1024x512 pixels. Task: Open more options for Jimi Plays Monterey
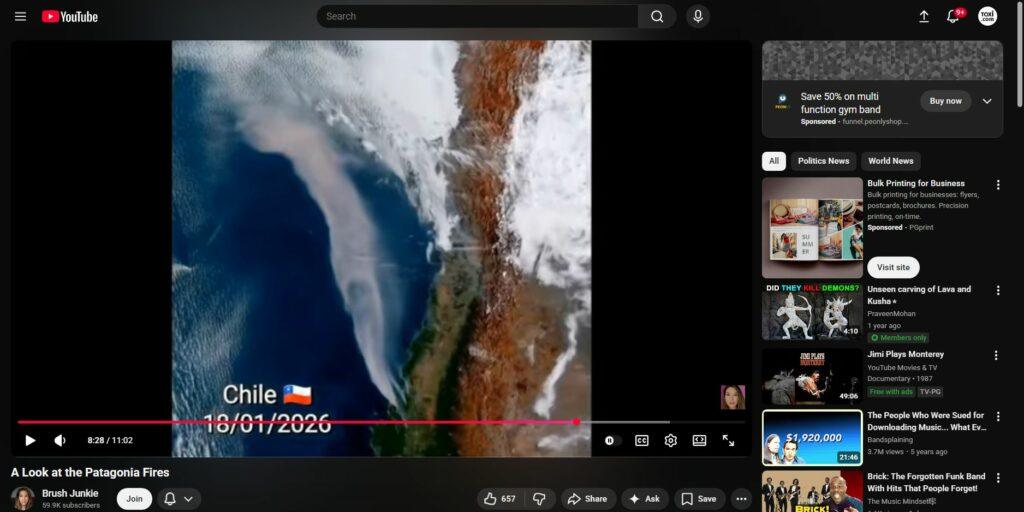tap(996, 355)
